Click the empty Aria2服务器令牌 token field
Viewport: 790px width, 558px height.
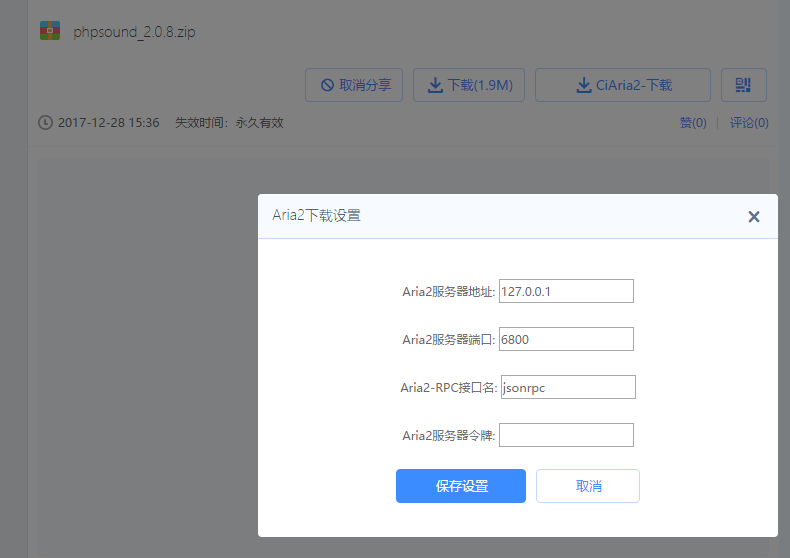(x=566, y=435)
